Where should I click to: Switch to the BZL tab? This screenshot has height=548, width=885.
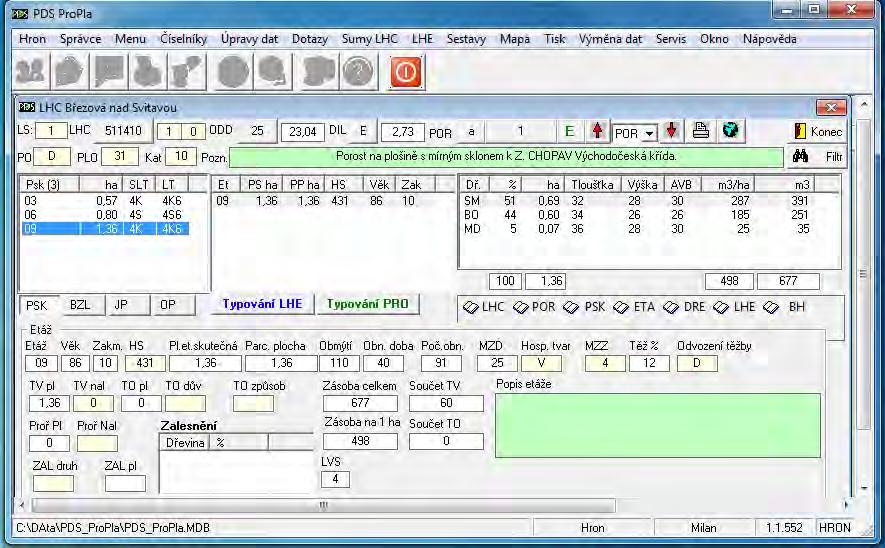coord(82,305)
